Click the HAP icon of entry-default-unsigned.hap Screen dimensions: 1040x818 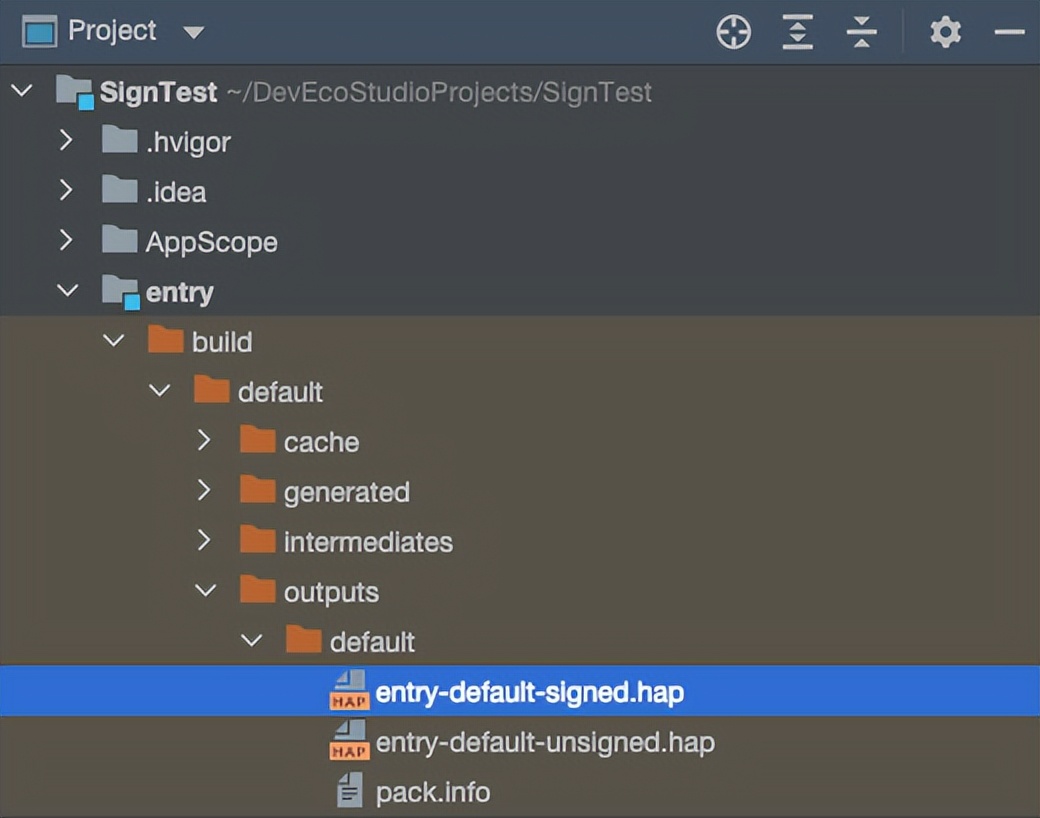tap(349, 742)
